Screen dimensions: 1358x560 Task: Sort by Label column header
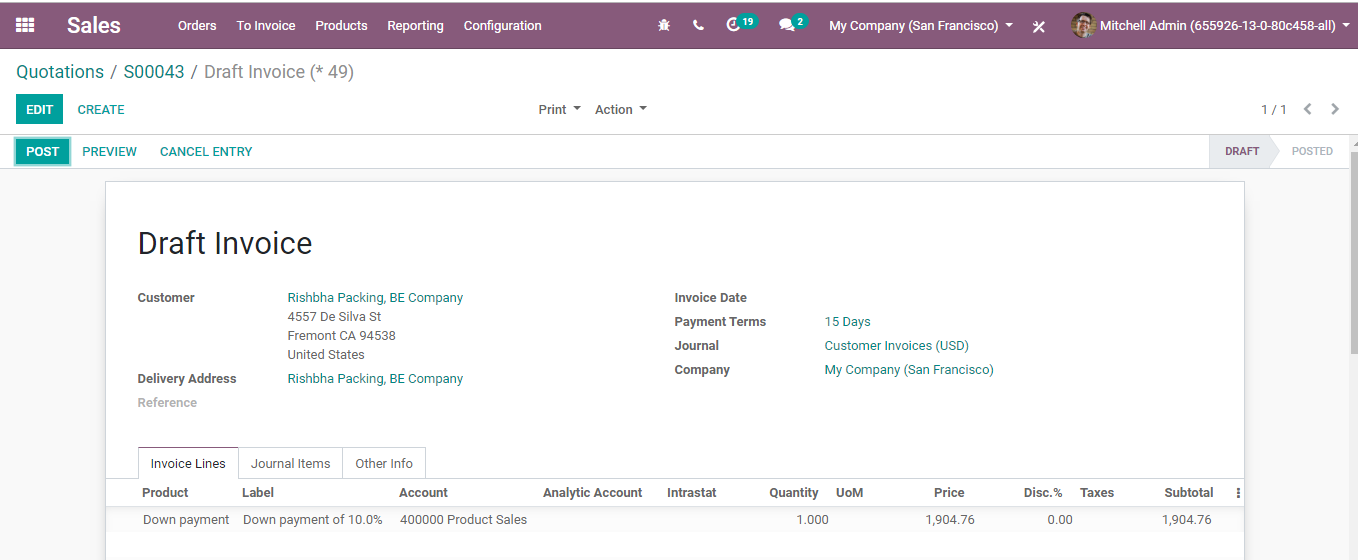click(258, 493)
